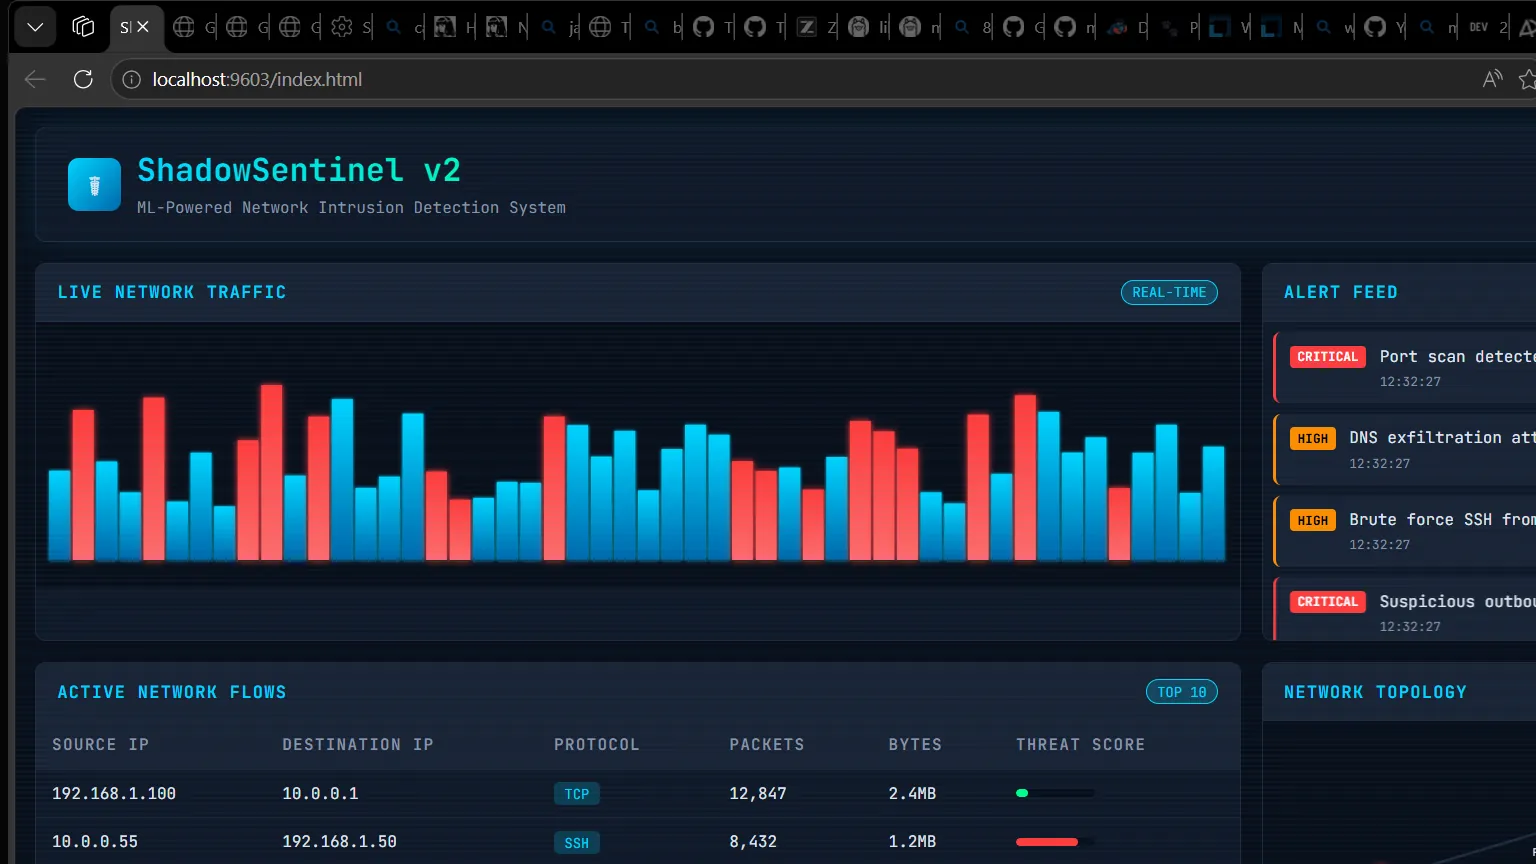The image size is (1536, 864).
Task: Open the tab actions dropdown arrow
Action: (35, 27)
